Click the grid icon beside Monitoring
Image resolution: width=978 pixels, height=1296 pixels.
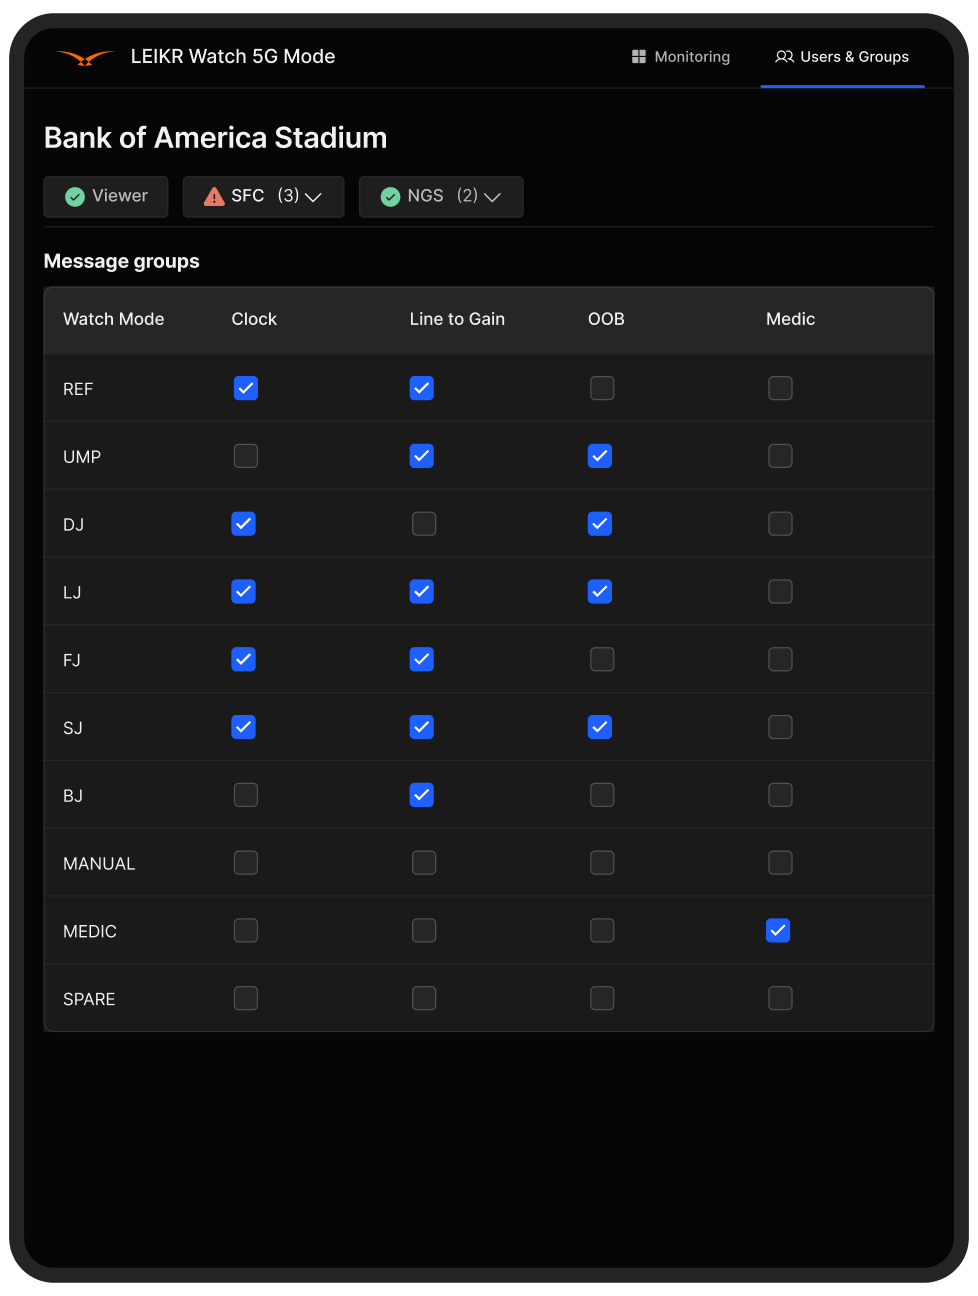point(638,56)
